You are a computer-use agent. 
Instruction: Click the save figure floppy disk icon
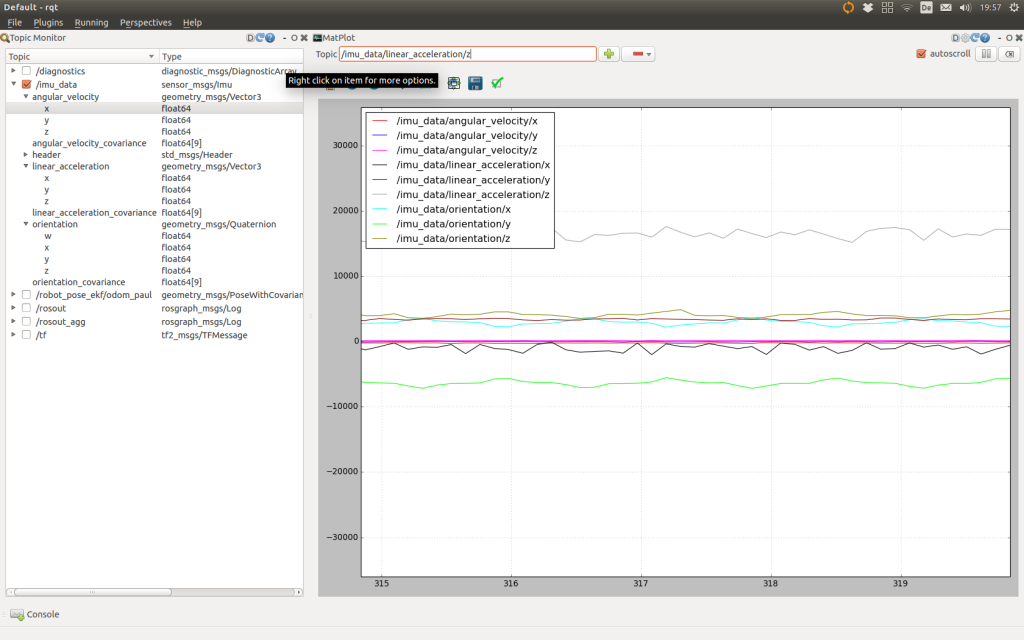pyautogui.click(x=475, y=83)
